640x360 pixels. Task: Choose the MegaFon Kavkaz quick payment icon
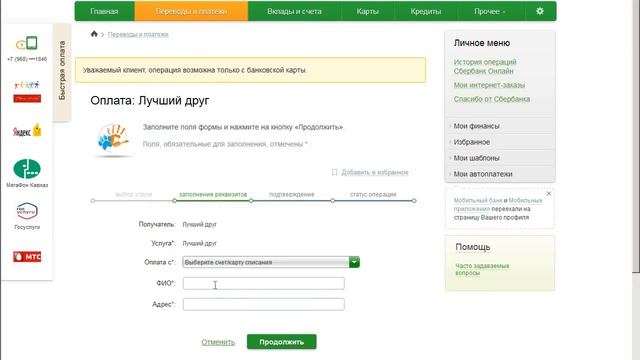pyautogui.click(x=27, y=169)
